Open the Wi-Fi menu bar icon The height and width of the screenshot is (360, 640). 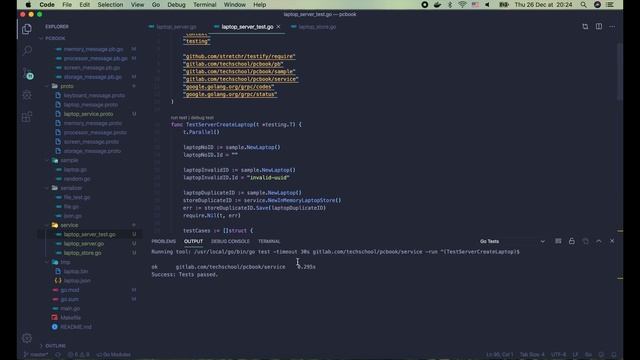462,4
